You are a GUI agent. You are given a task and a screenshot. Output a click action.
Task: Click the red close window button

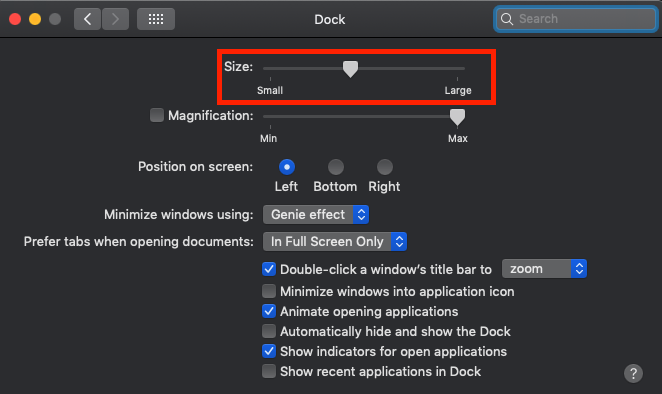click(15, 19)
